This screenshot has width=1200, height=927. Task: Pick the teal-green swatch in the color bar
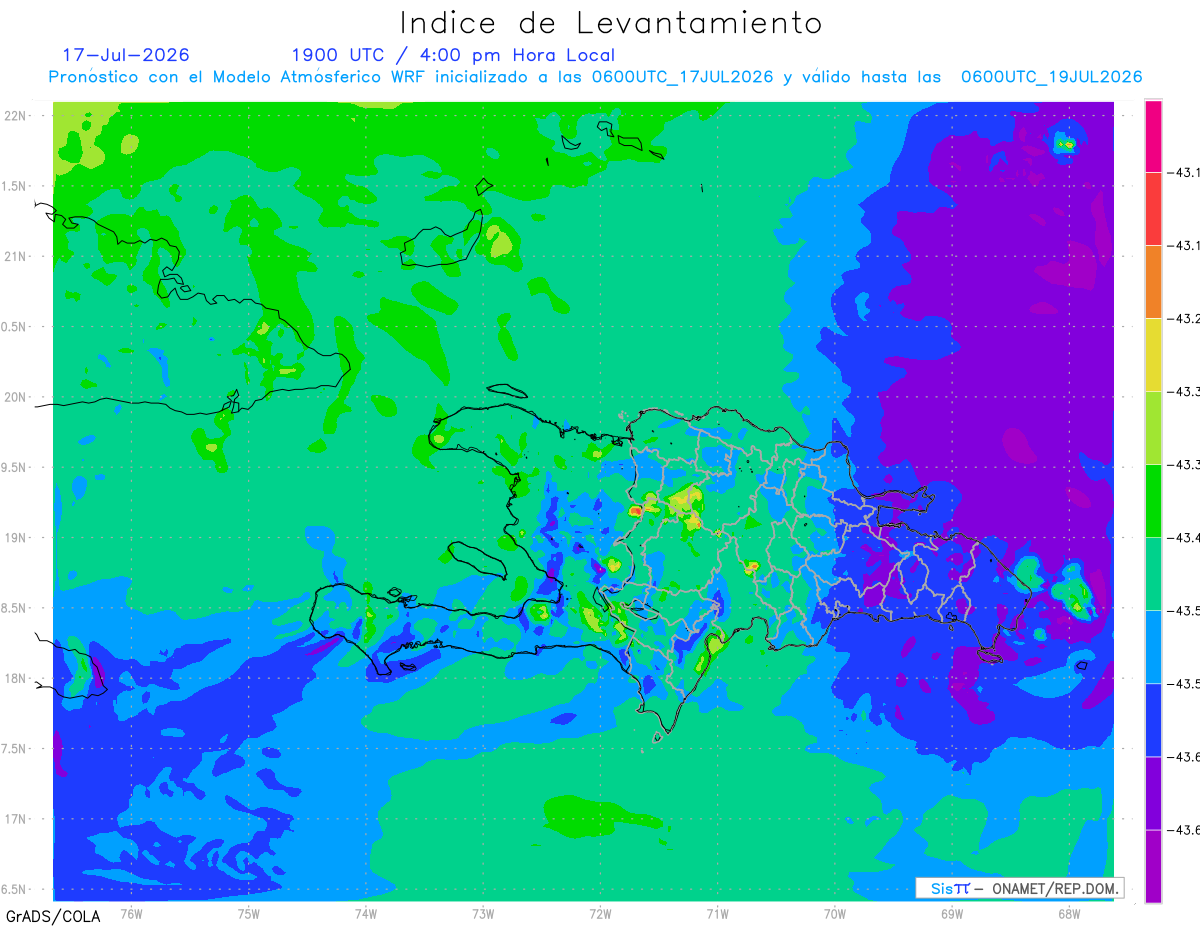click(1153, 574)
